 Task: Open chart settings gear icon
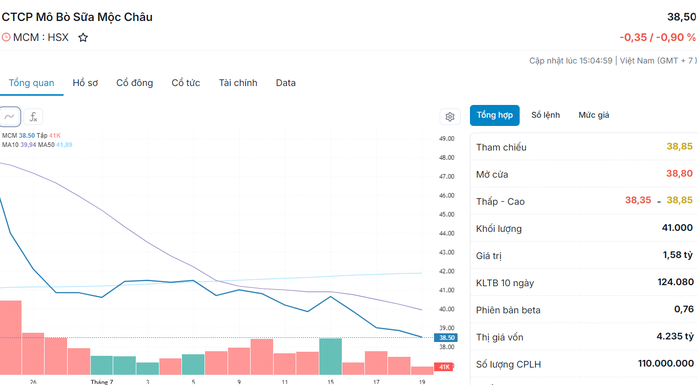pos(450,117)
